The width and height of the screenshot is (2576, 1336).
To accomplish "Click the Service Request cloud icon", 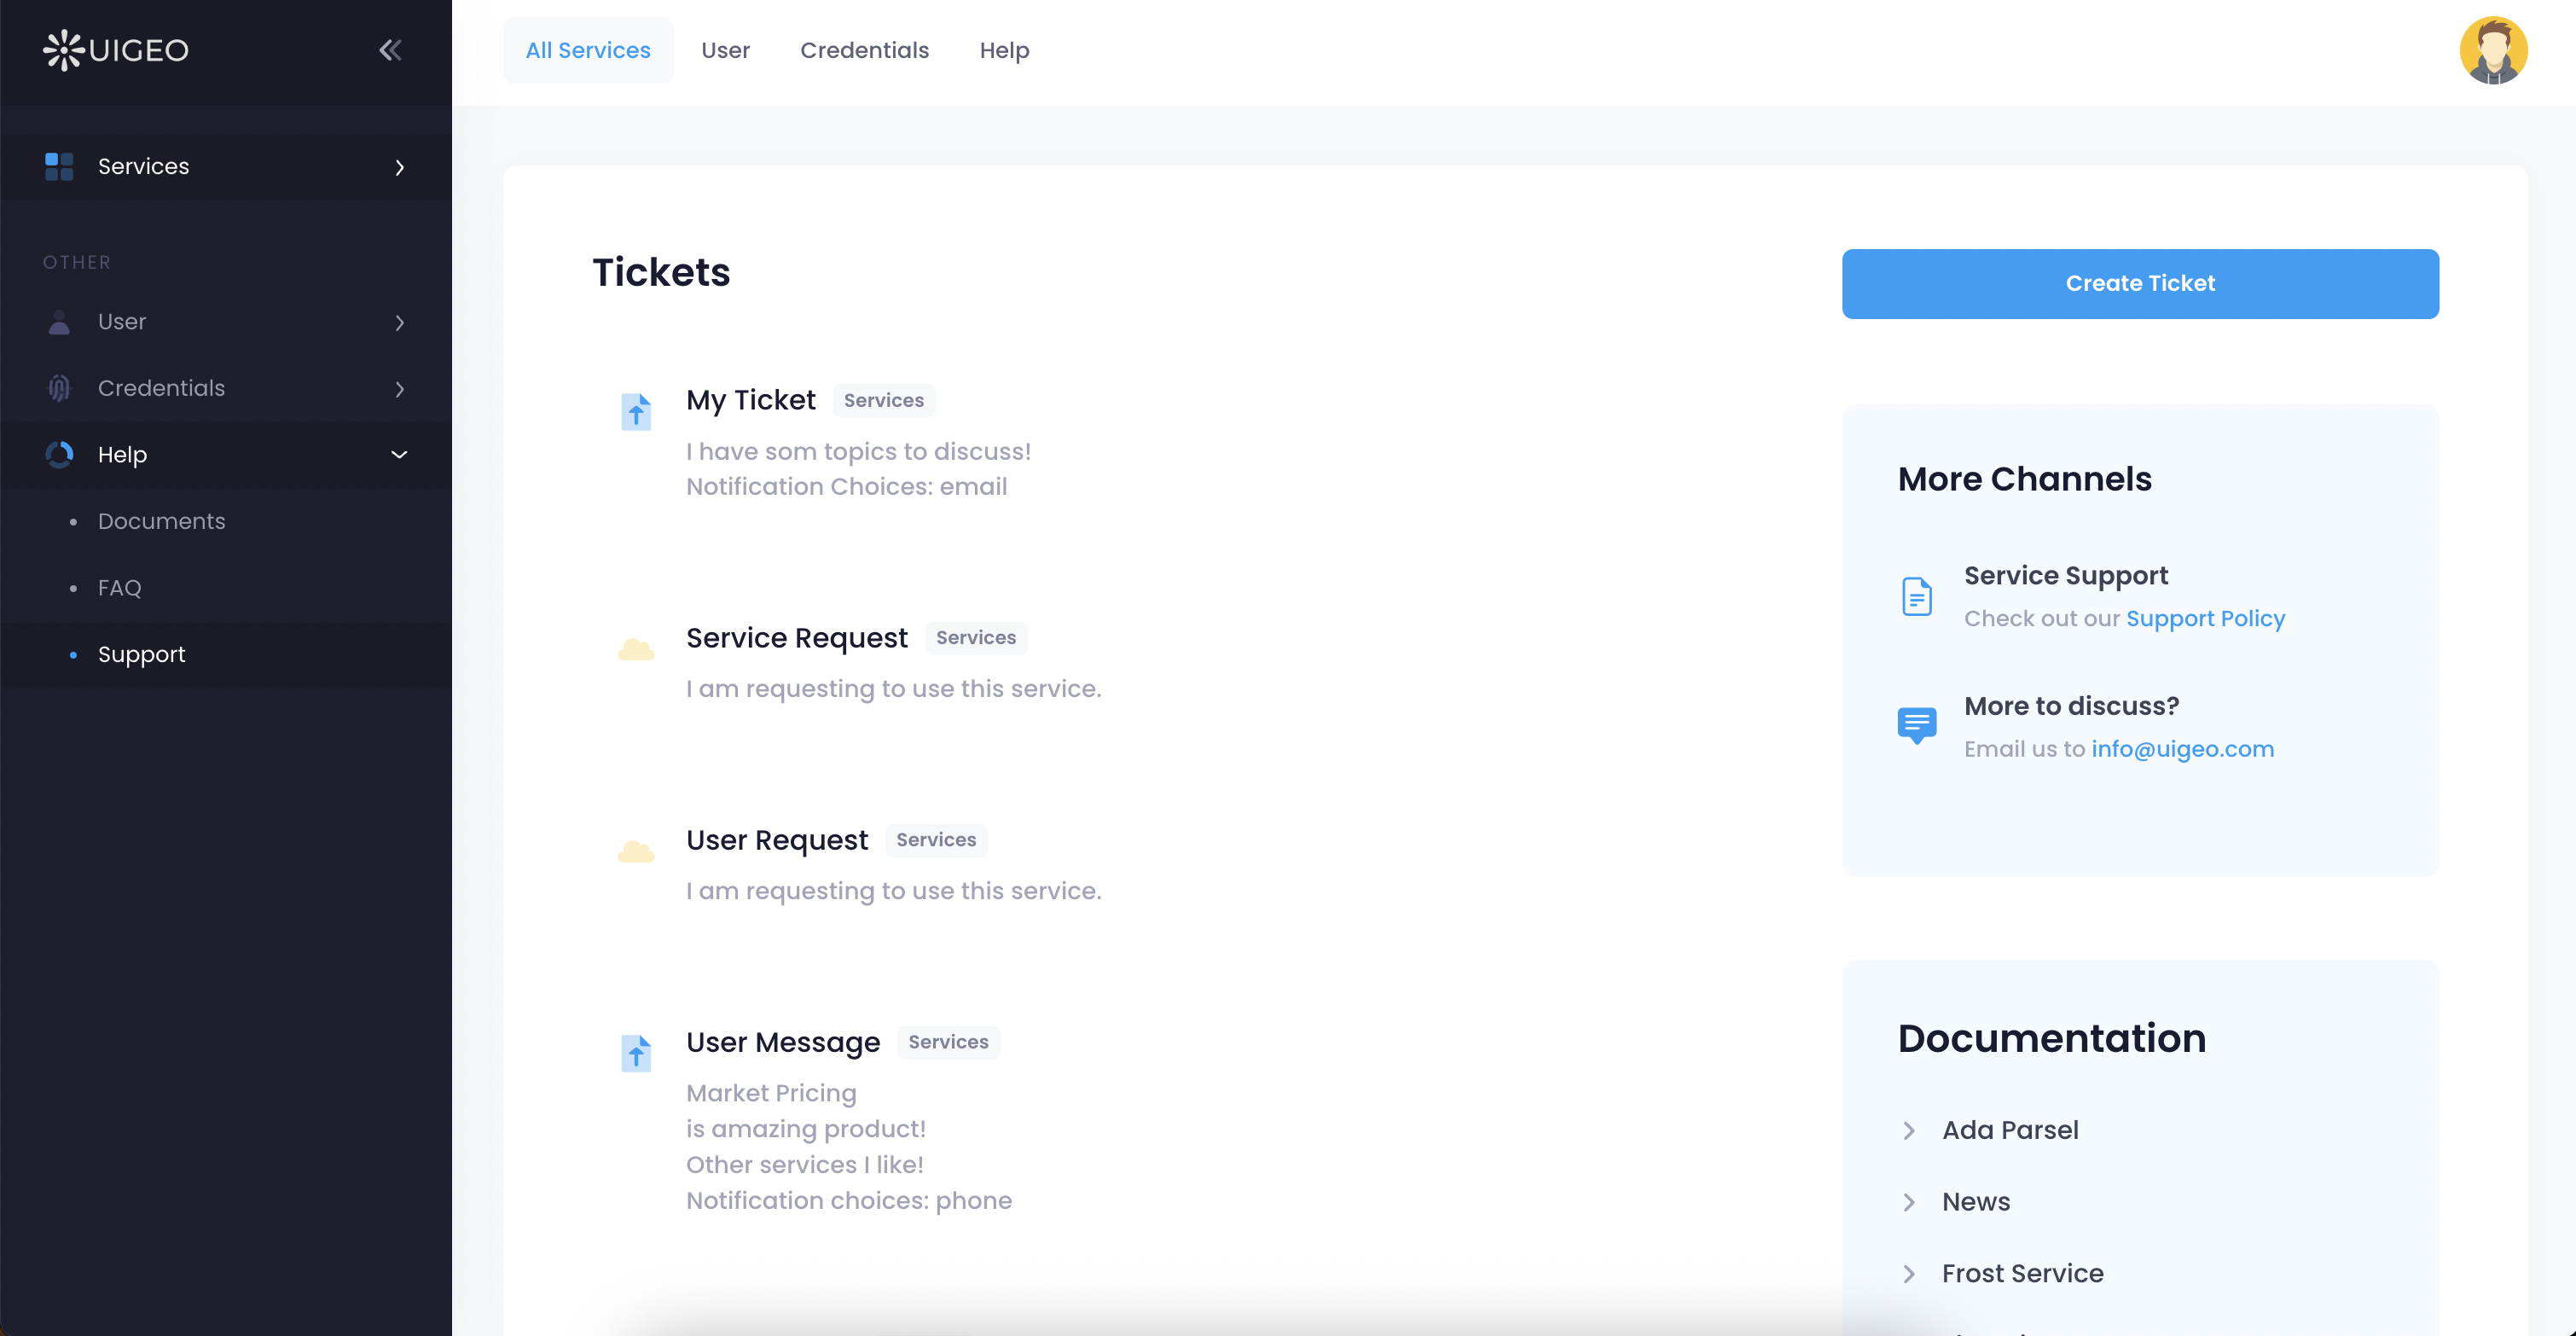I will pyautogui.click(x=636, y=650).
